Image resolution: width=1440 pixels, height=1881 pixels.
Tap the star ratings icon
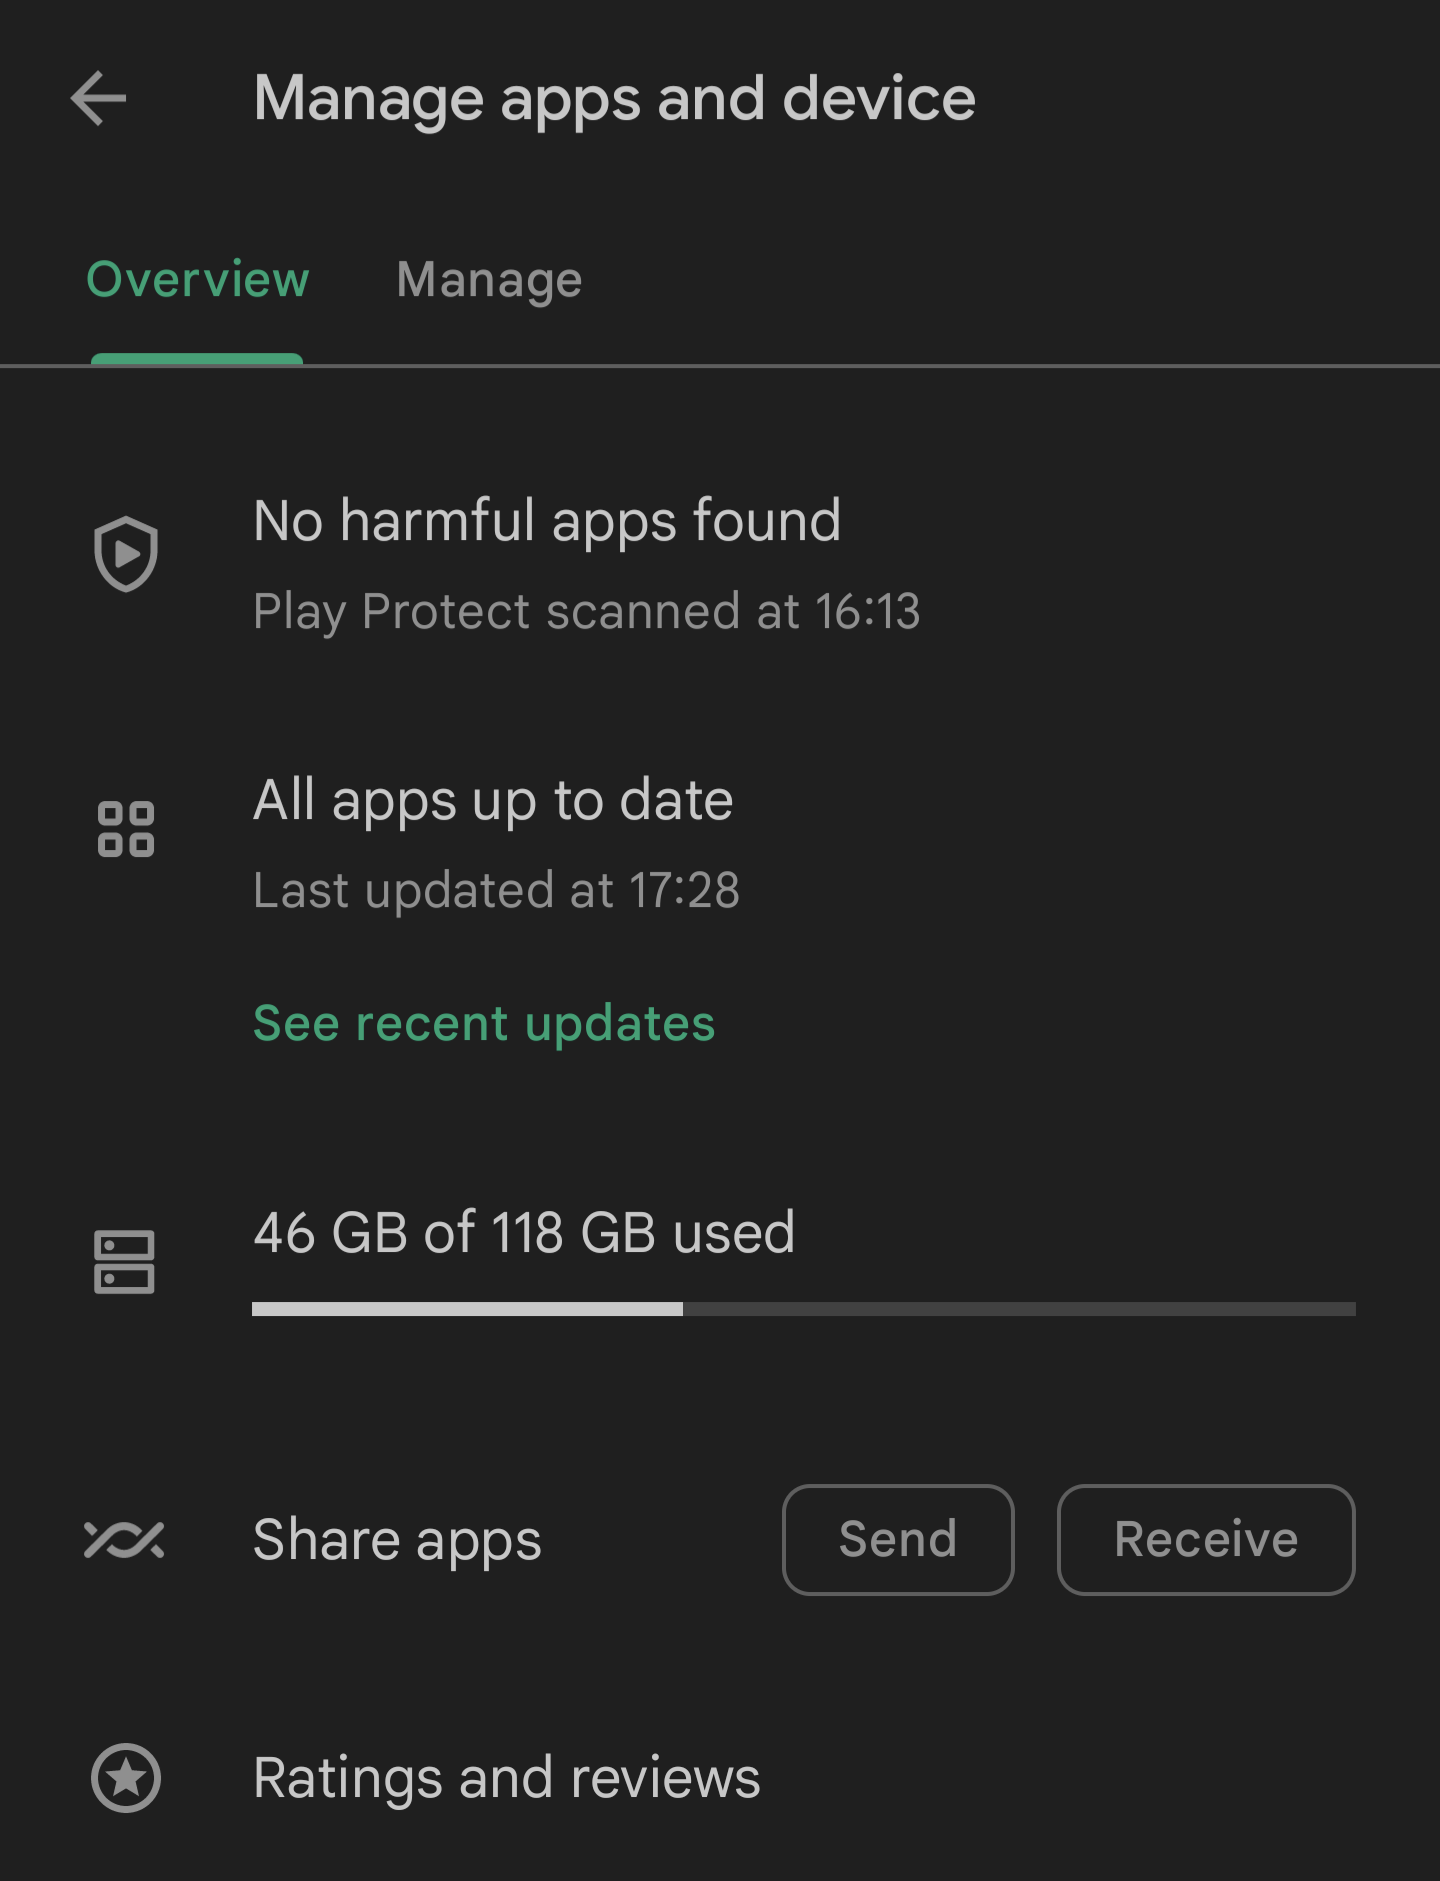pos(126,1778)
